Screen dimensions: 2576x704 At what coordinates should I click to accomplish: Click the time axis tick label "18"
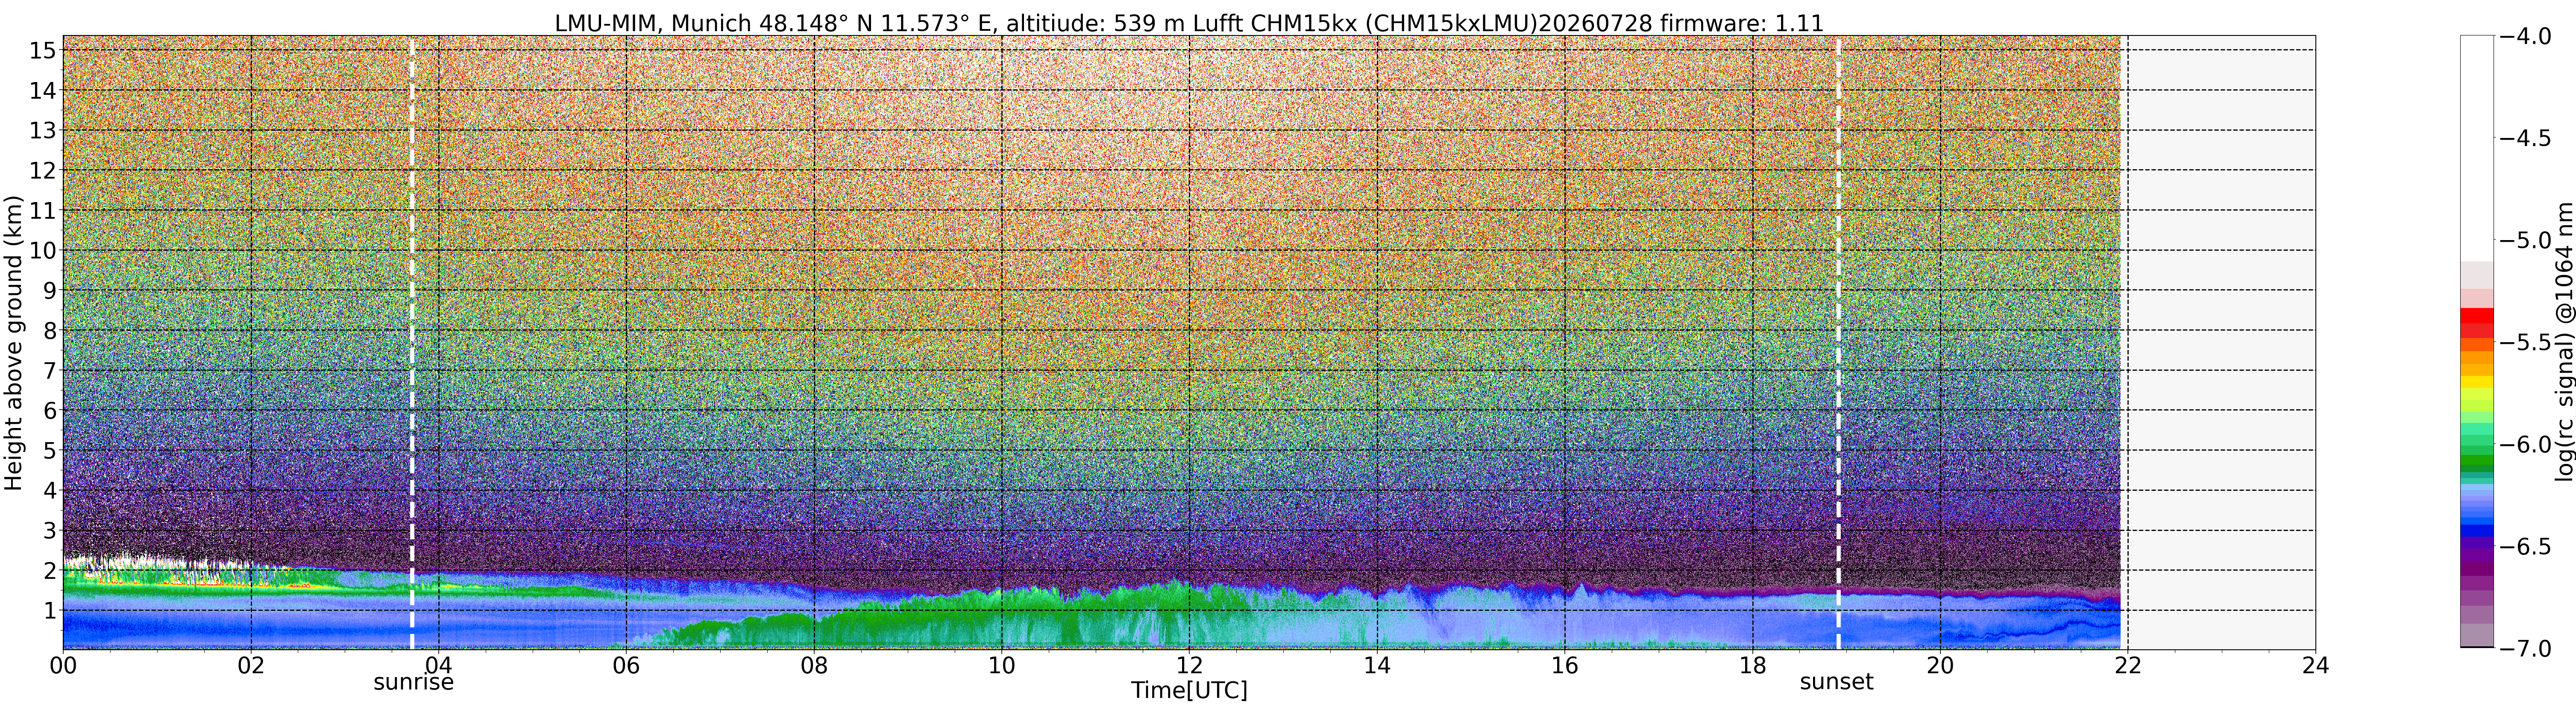click(x=1752, y=666)
